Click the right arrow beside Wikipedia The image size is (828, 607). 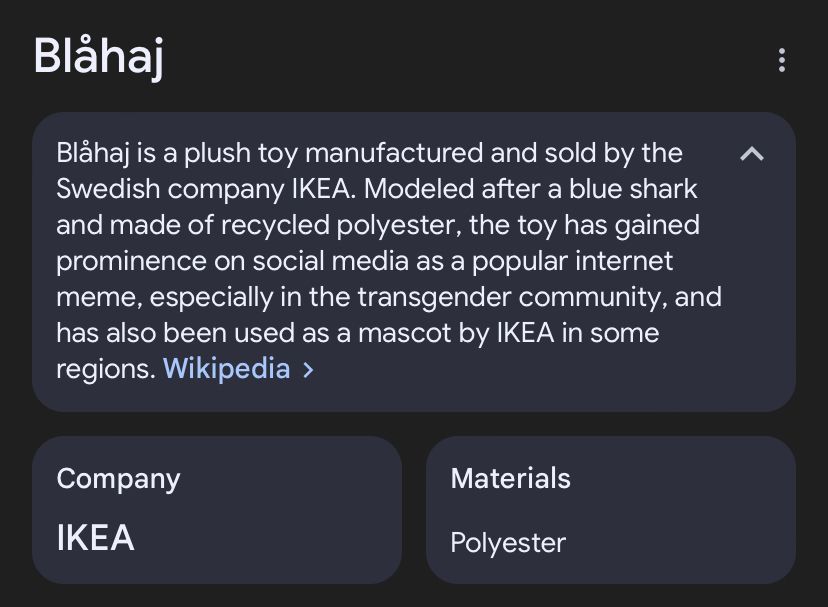[x=308, y=370]
